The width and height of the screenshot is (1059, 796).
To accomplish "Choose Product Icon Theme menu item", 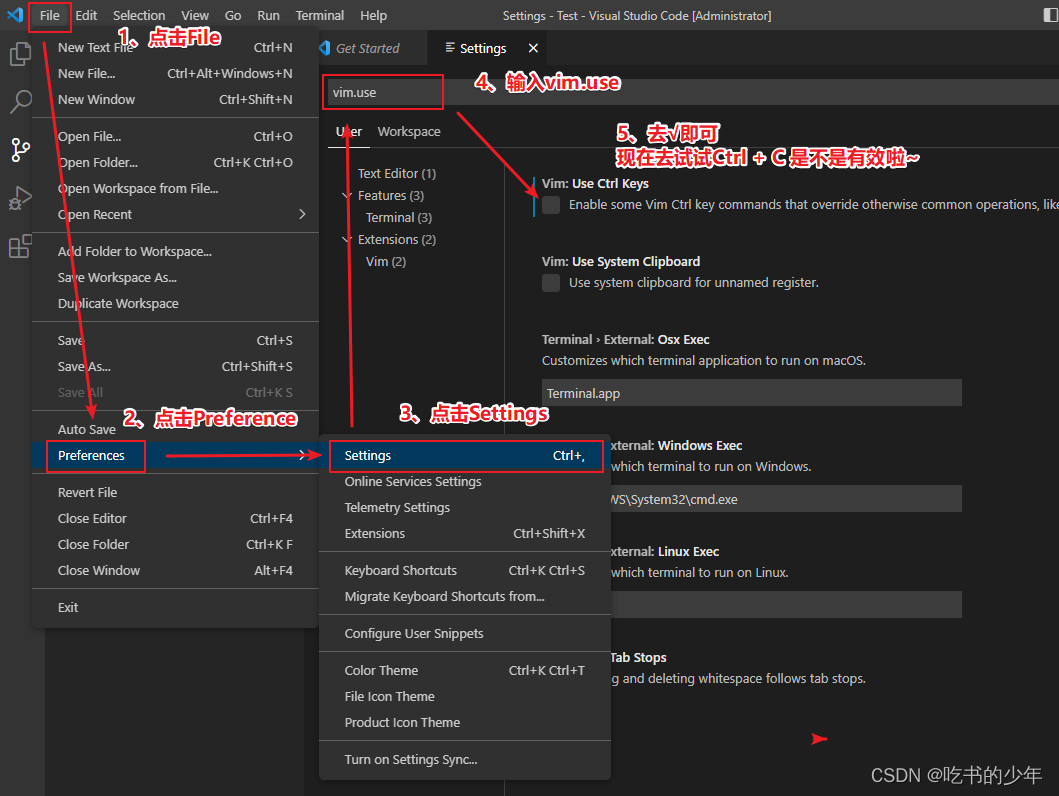I will click(465, 722).
